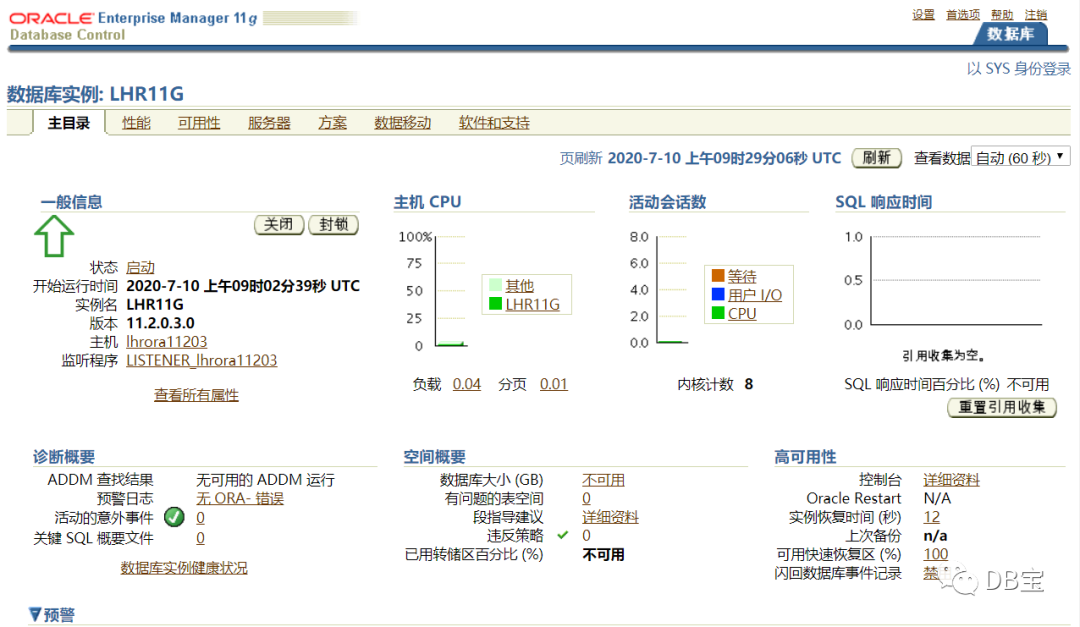Click the 启动 status link

pyautogui.click(x=141, y=267)
